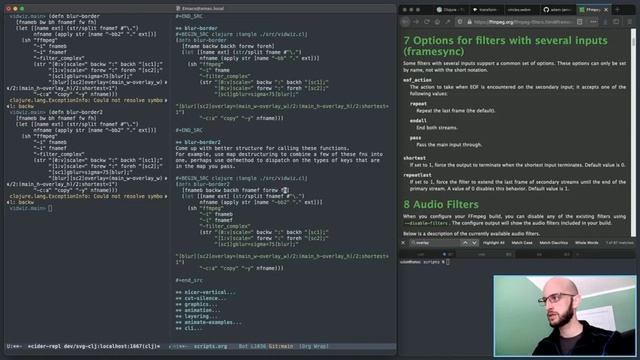Open reader view icon in address bar
Viewport: 640px width, 360px height.
[580, 22]
